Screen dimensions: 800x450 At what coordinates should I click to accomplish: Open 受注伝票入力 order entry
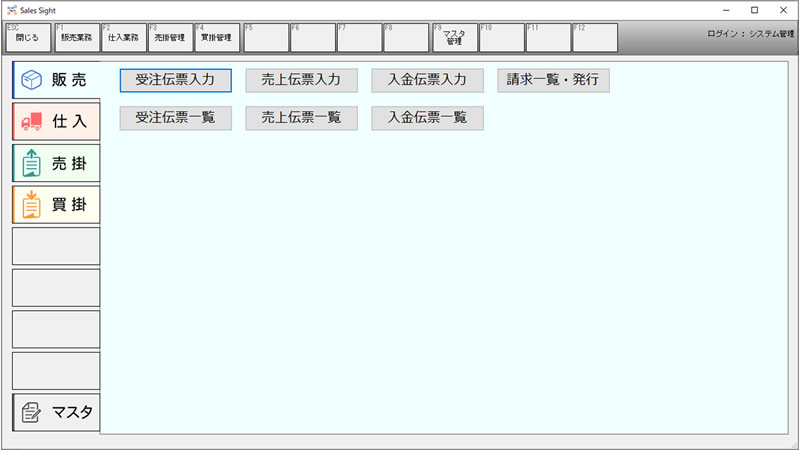click(x=175, y=80)
